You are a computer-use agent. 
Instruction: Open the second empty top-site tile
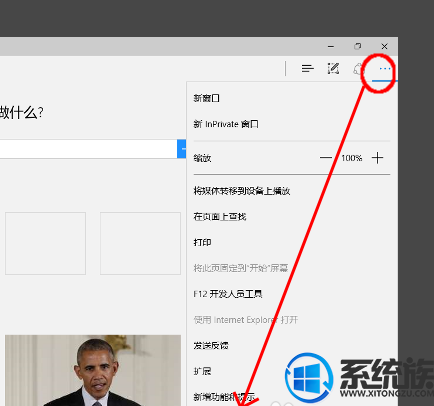tap(140, 243)
